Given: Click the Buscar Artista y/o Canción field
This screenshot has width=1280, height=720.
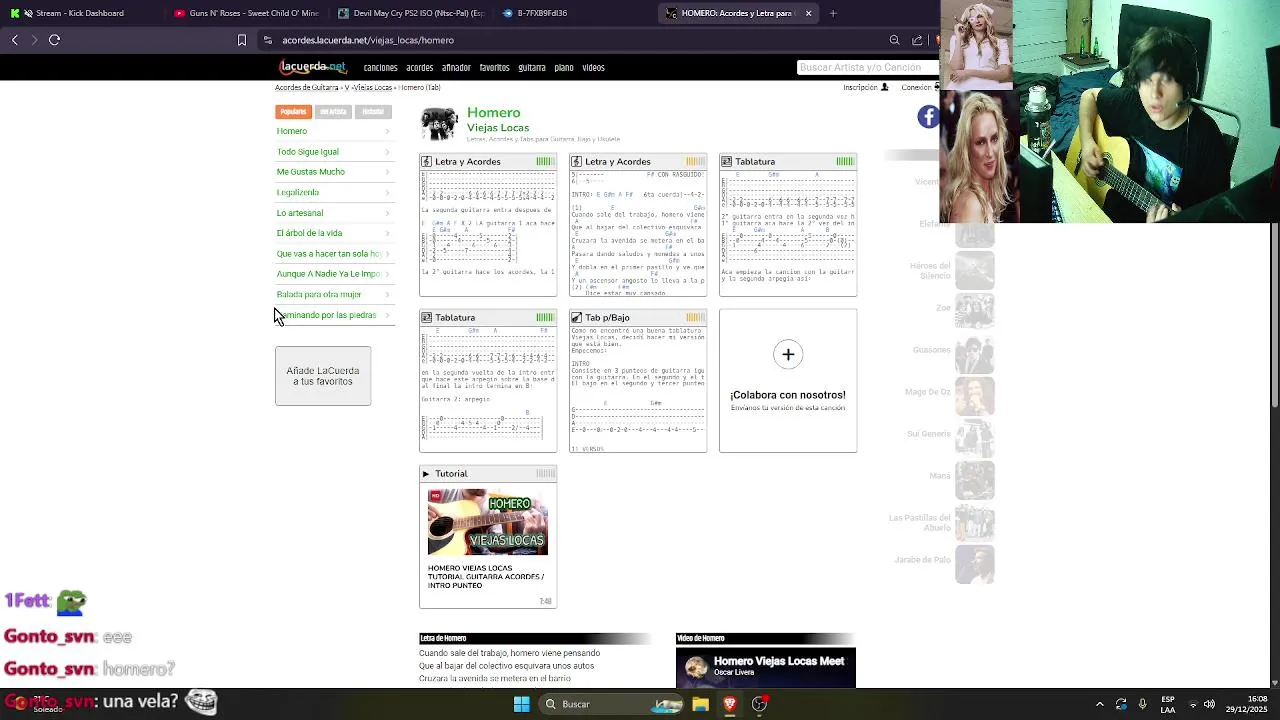Looking at the screenshot, I should coord(868,67).
